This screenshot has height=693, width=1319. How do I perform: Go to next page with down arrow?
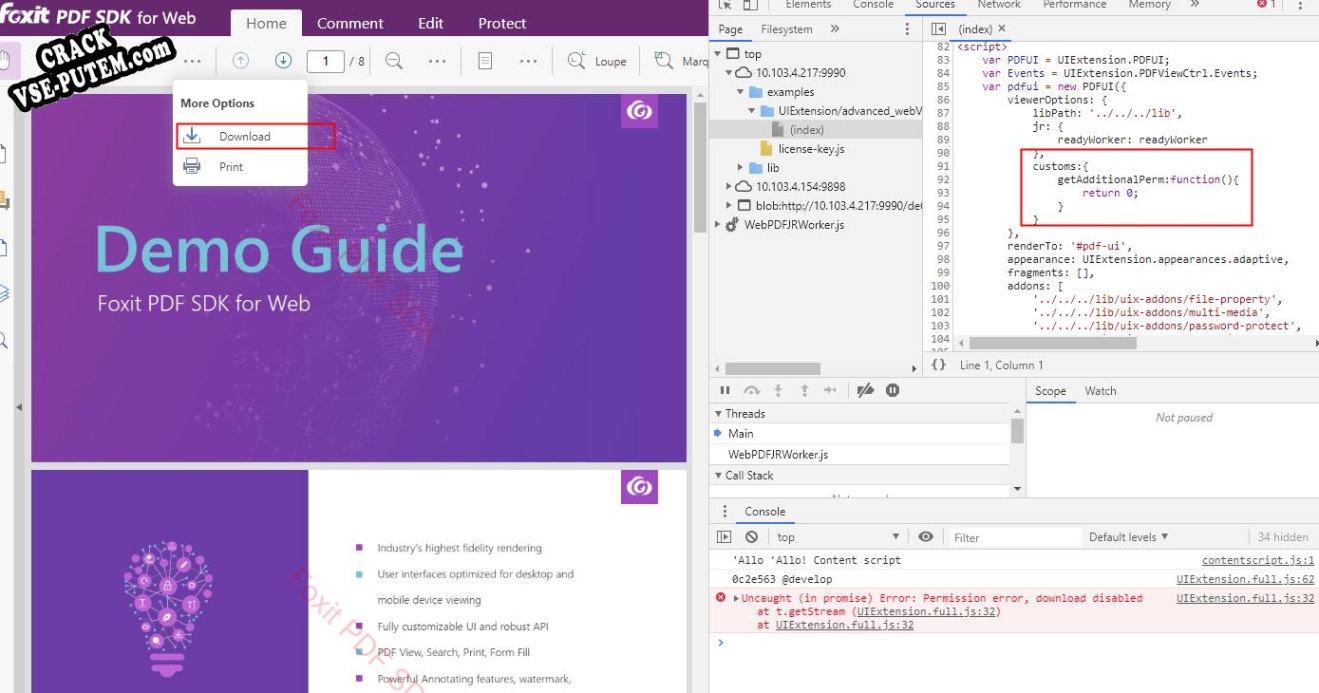pos(283,61)
